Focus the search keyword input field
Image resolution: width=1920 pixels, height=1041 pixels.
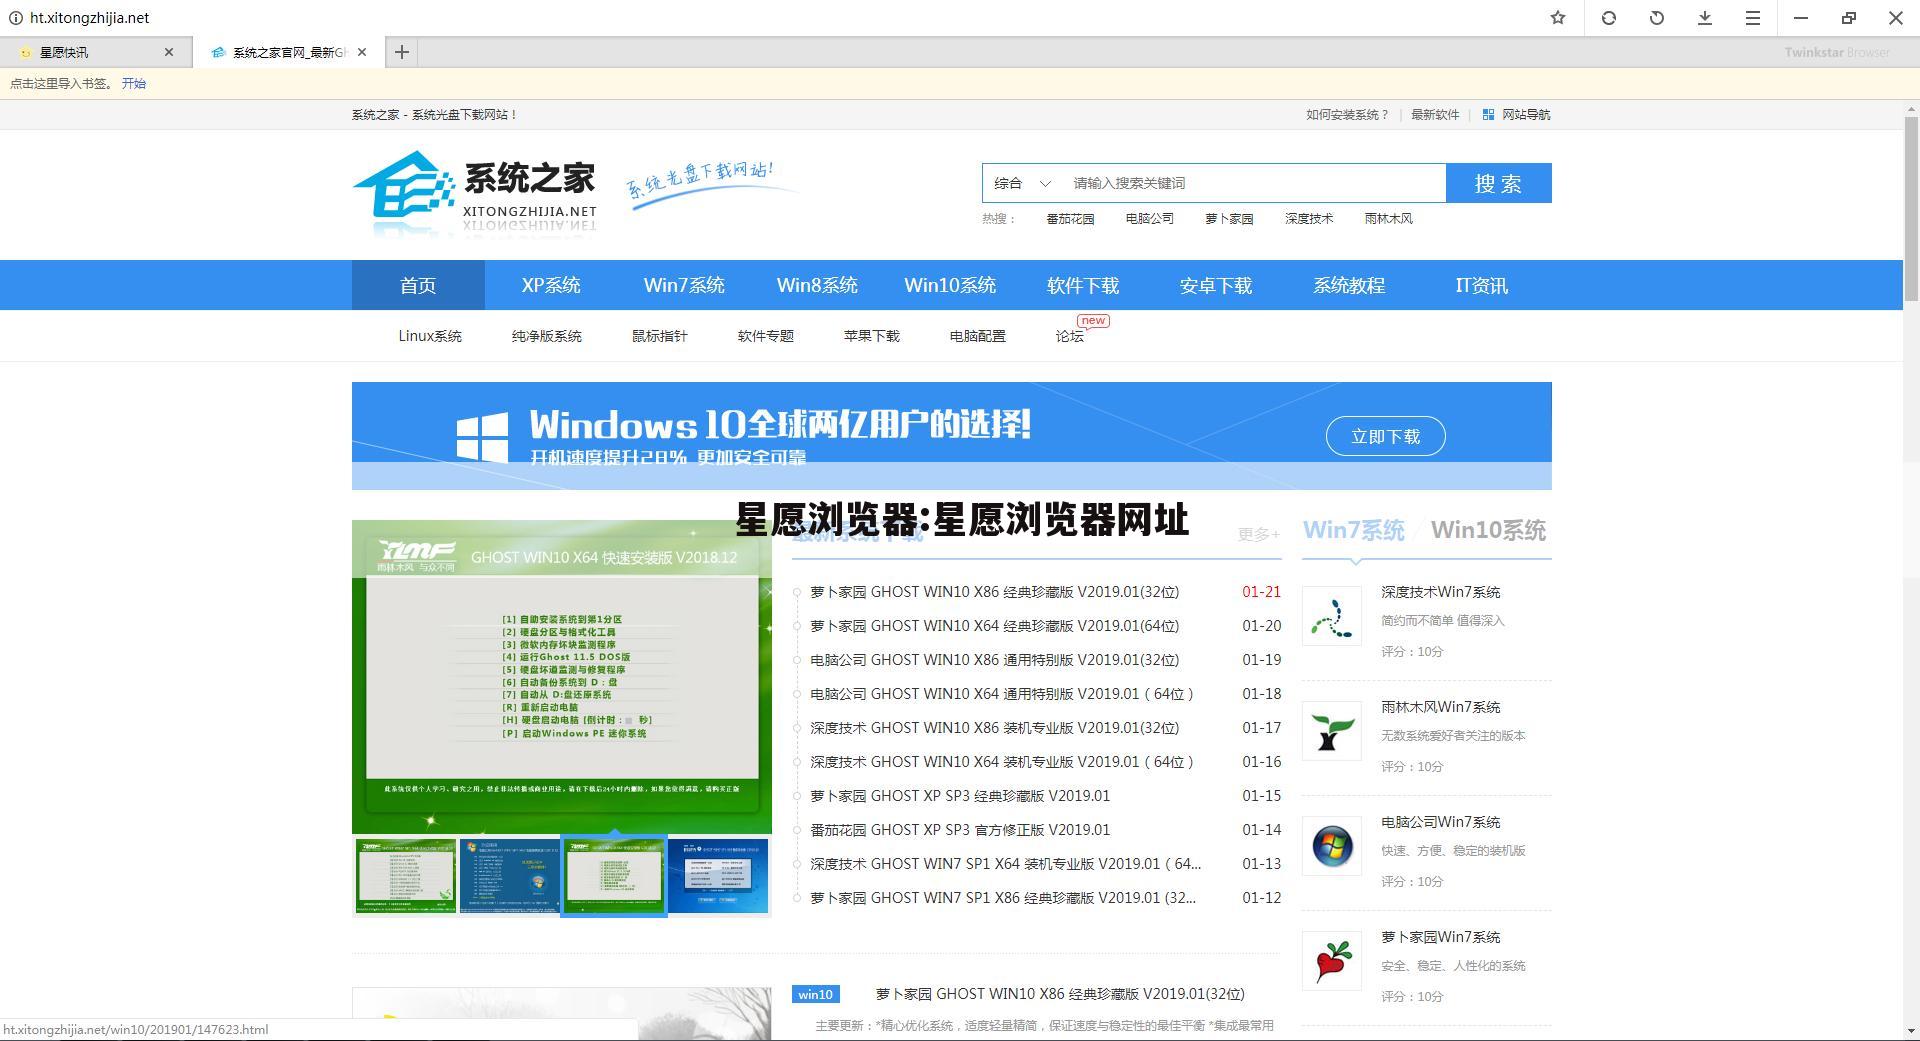pyautogui.click(x=1252, y=183)
